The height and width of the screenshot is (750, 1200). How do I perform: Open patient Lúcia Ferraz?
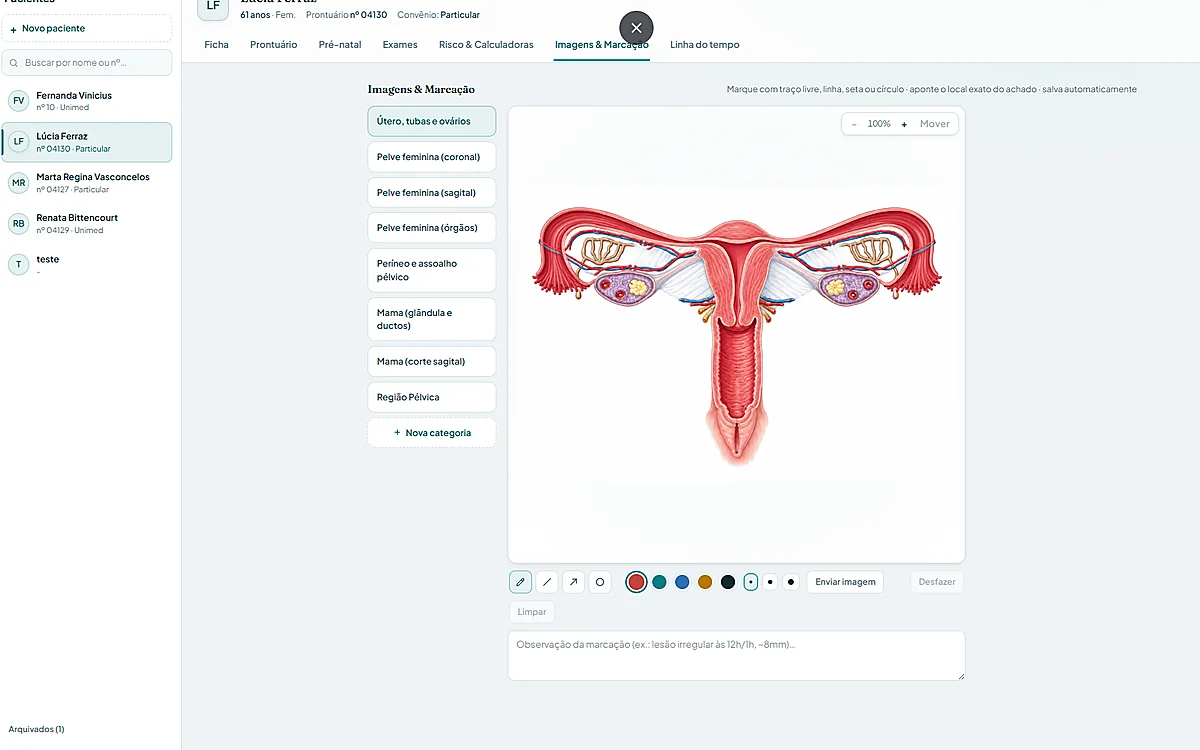87,142
